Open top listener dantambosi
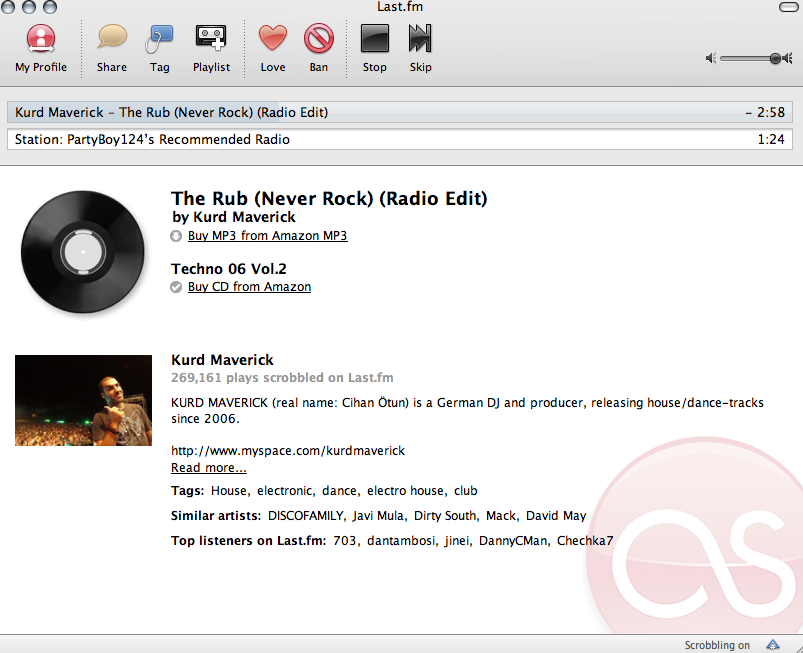 [401, 541]
